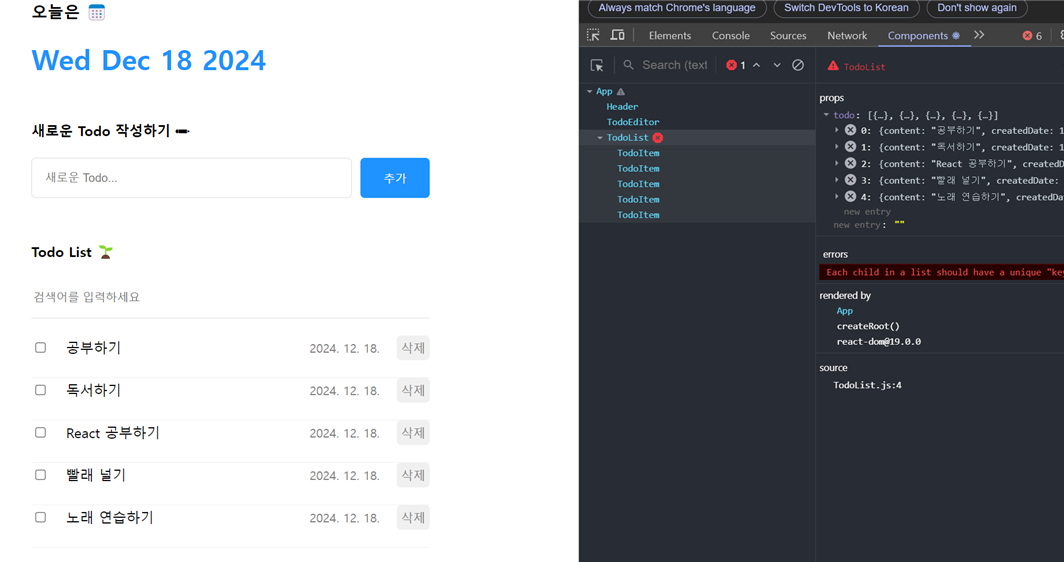
Task: Open App link under rendered by
Action: click(x=845, y=311)
